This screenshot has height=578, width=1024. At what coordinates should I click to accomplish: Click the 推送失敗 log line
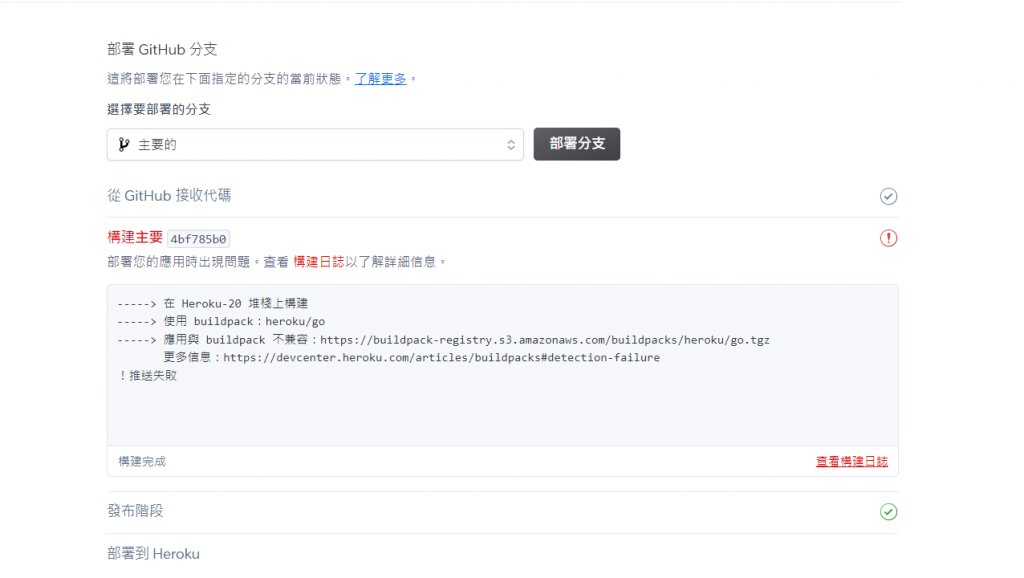(x=148, y=376)
